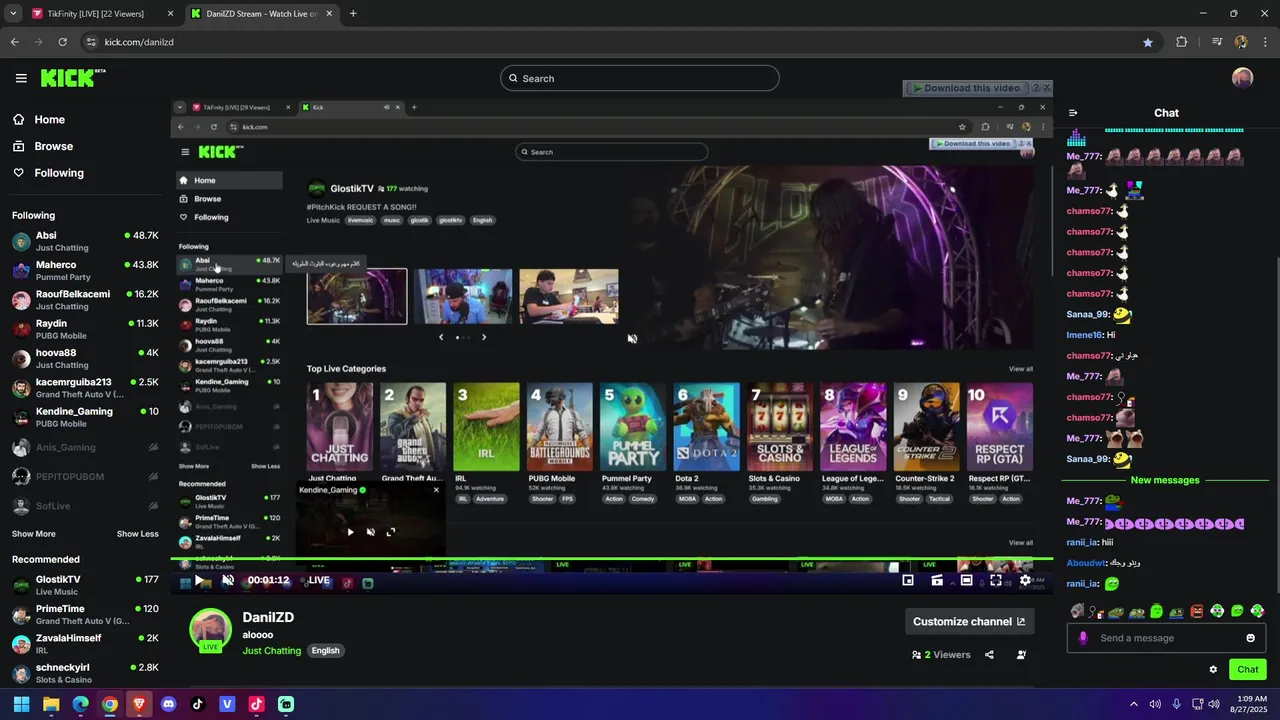Open network icon in system tray
1280x720 pixels.
coord(1198,704)
